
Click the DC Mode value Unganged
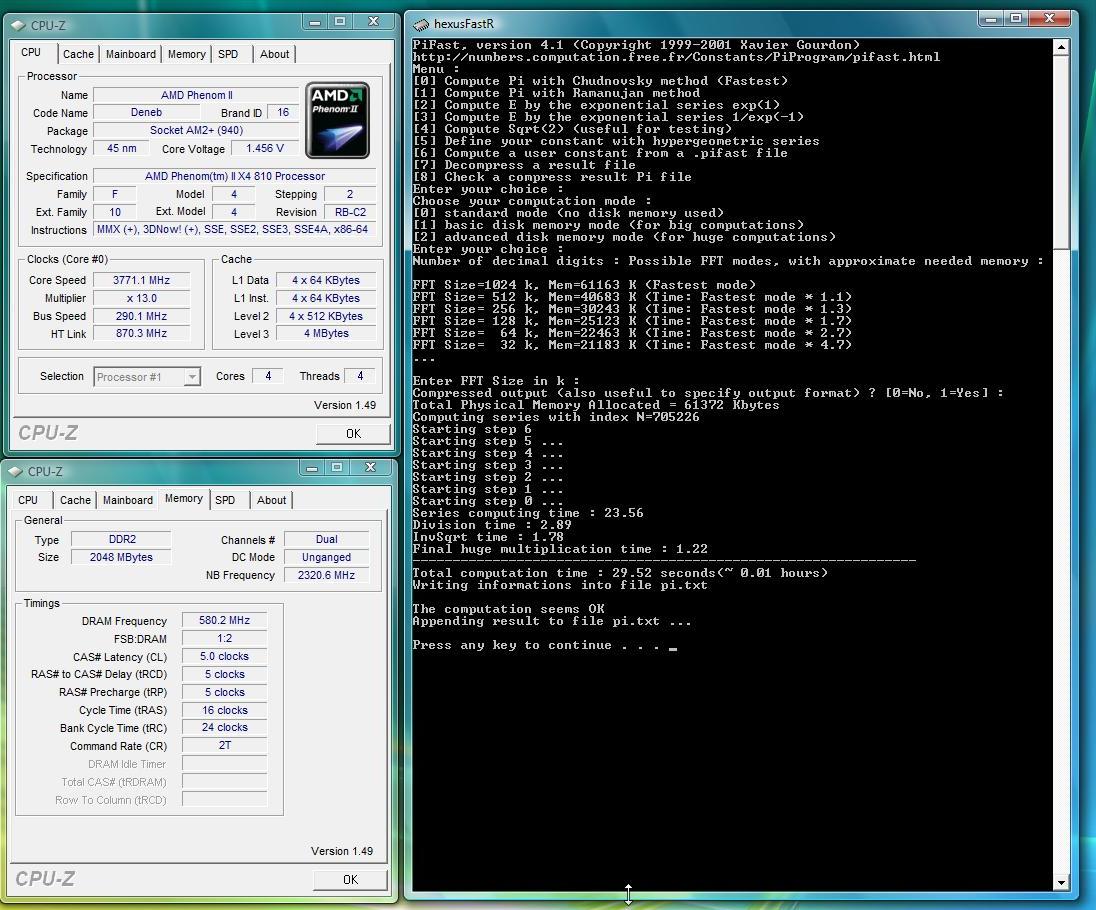[x=326, y=558]
